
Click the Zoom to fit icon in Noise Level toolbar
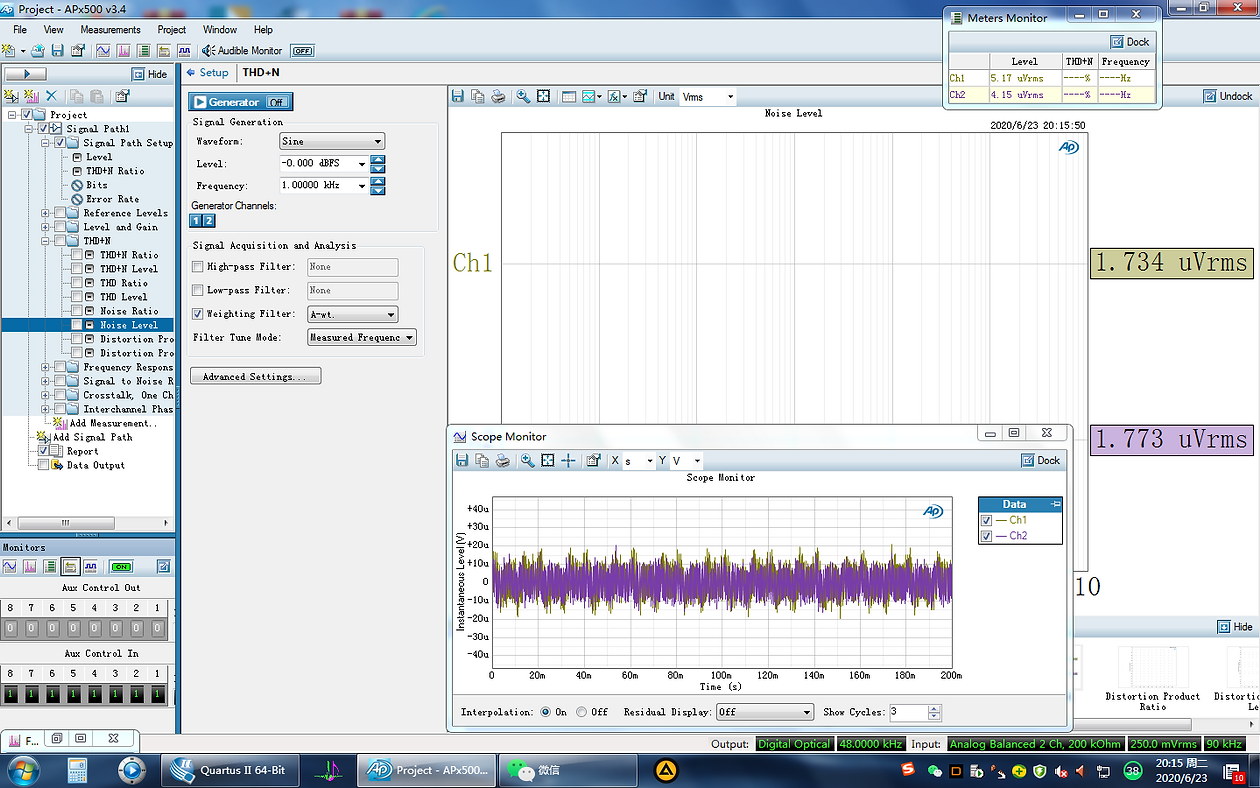[x=543, y=96]
